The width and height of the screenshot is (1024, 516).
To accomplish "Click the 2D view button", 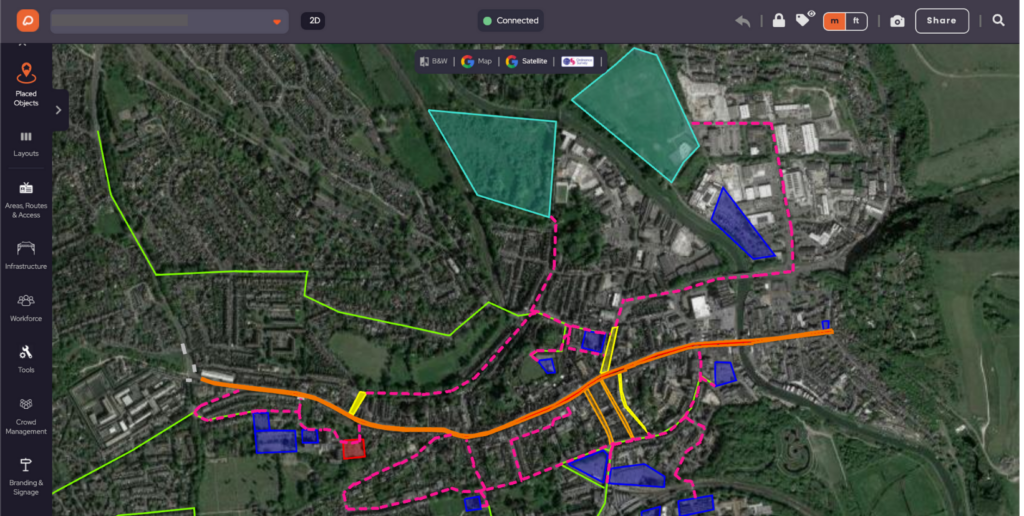I will click(x=314, y=21).
